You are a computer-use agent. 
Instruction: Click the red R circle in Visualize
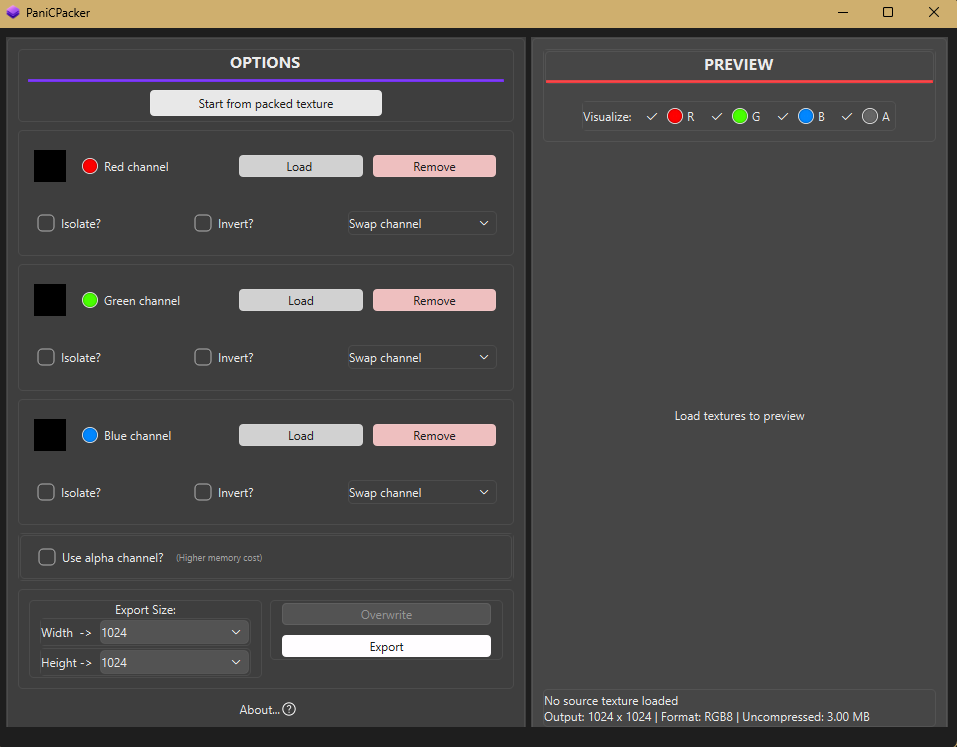674,116
